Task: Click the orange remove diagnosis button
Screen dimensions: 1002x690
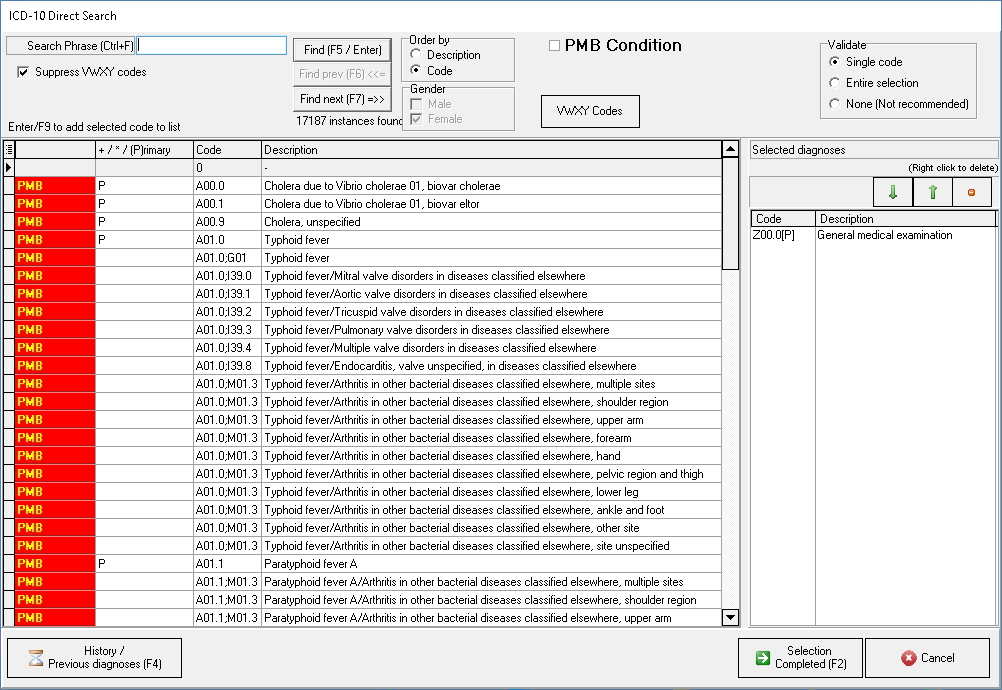Action: [x=971, y=192]
